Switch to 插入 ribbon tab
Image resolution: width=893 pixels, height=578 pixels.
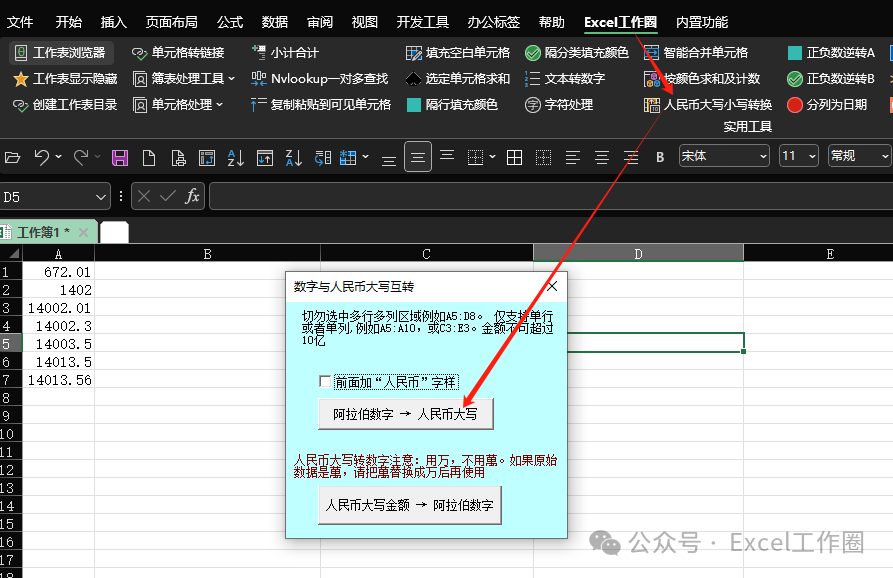tap(113, 22)
